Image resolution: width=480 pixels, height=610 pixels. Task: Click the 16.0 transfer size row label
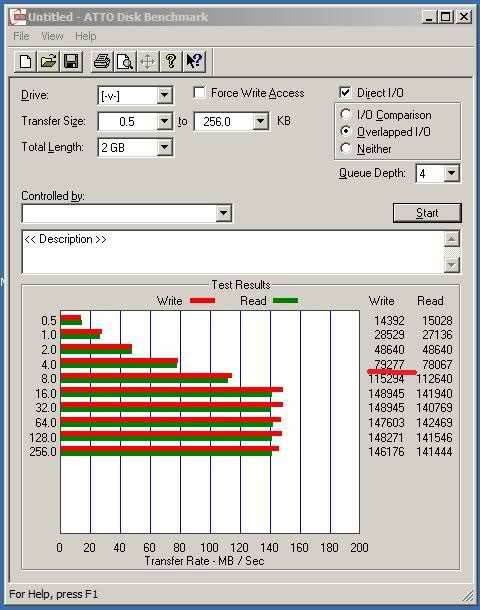pos(46,394)
